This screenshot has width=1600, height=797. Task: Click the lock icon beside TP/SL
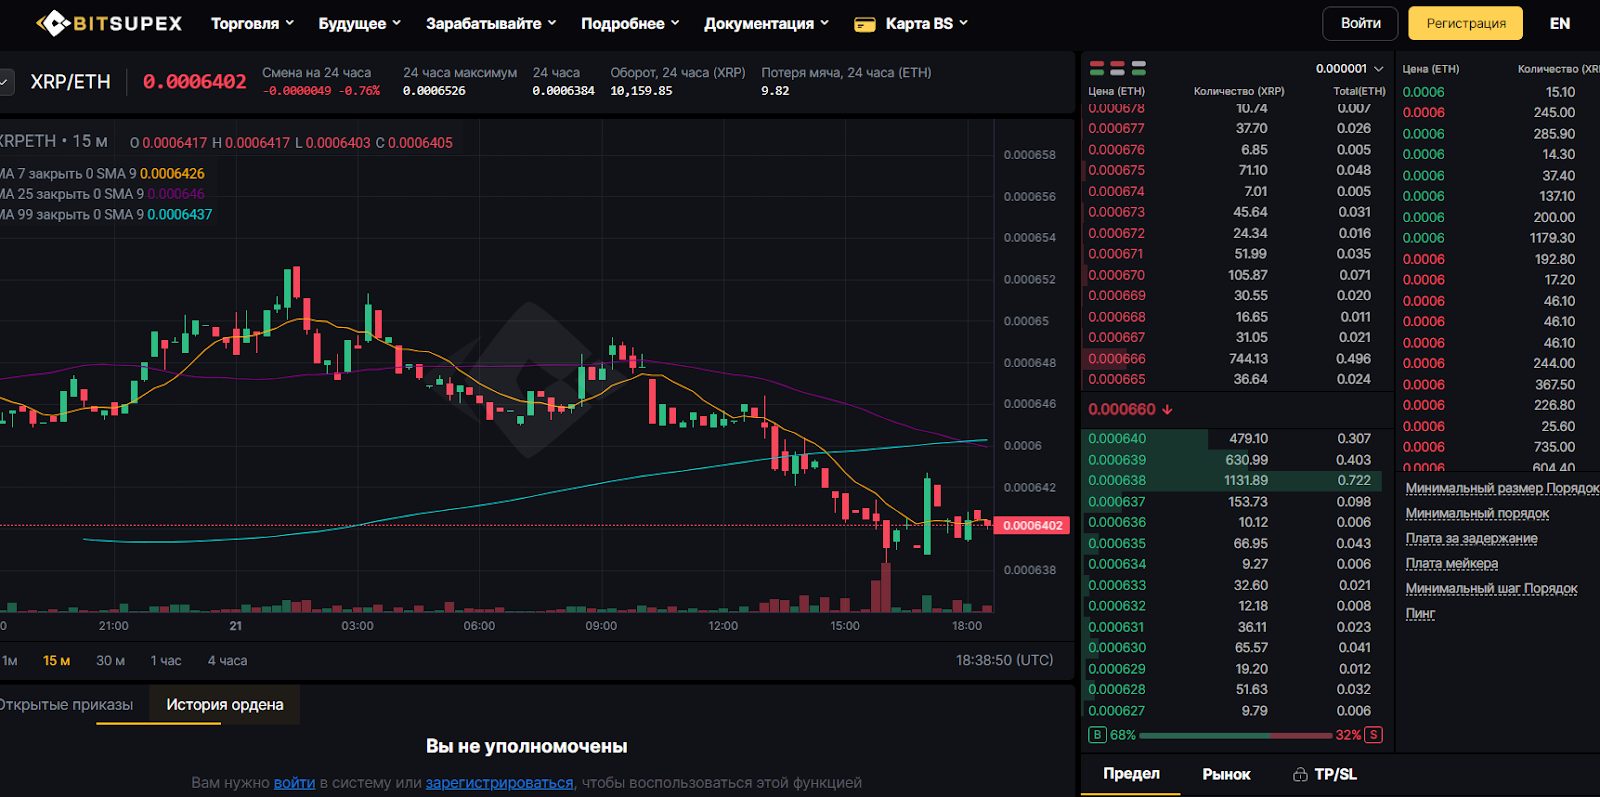(x=1300, y=774)
